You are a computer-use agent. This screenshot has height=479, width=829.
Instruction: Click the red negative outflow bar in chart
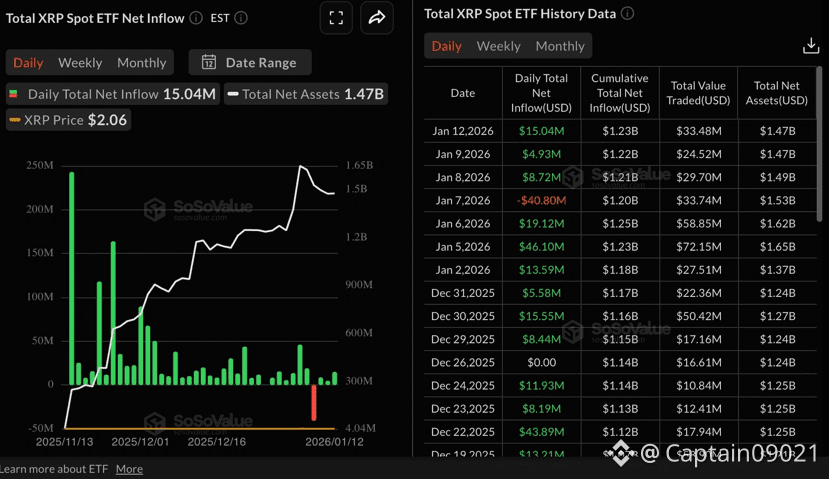click(x=314, y=402)
